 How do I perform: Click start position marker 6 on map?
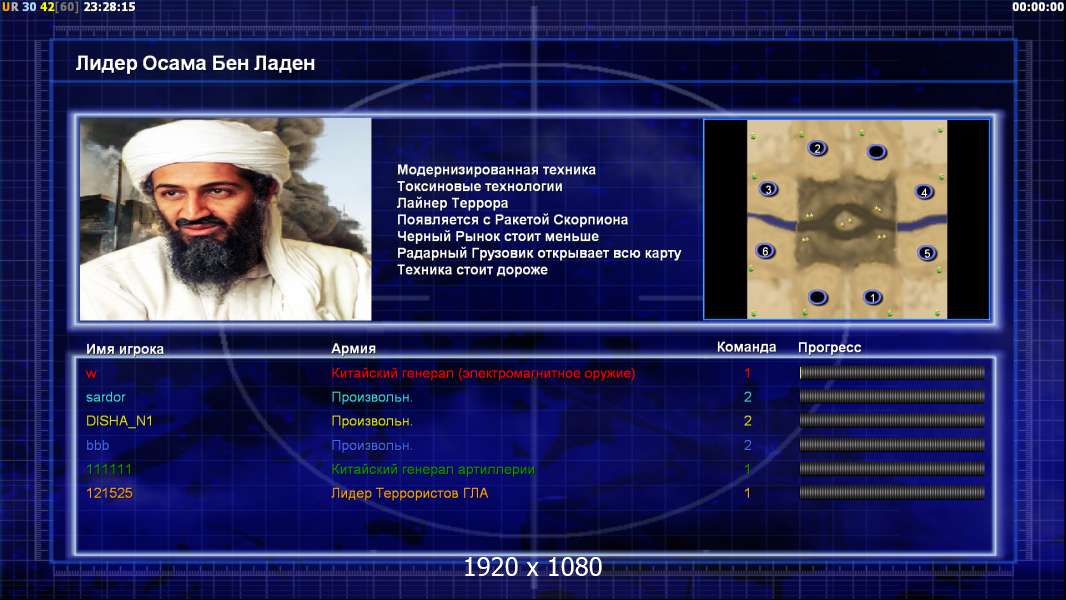766,251
